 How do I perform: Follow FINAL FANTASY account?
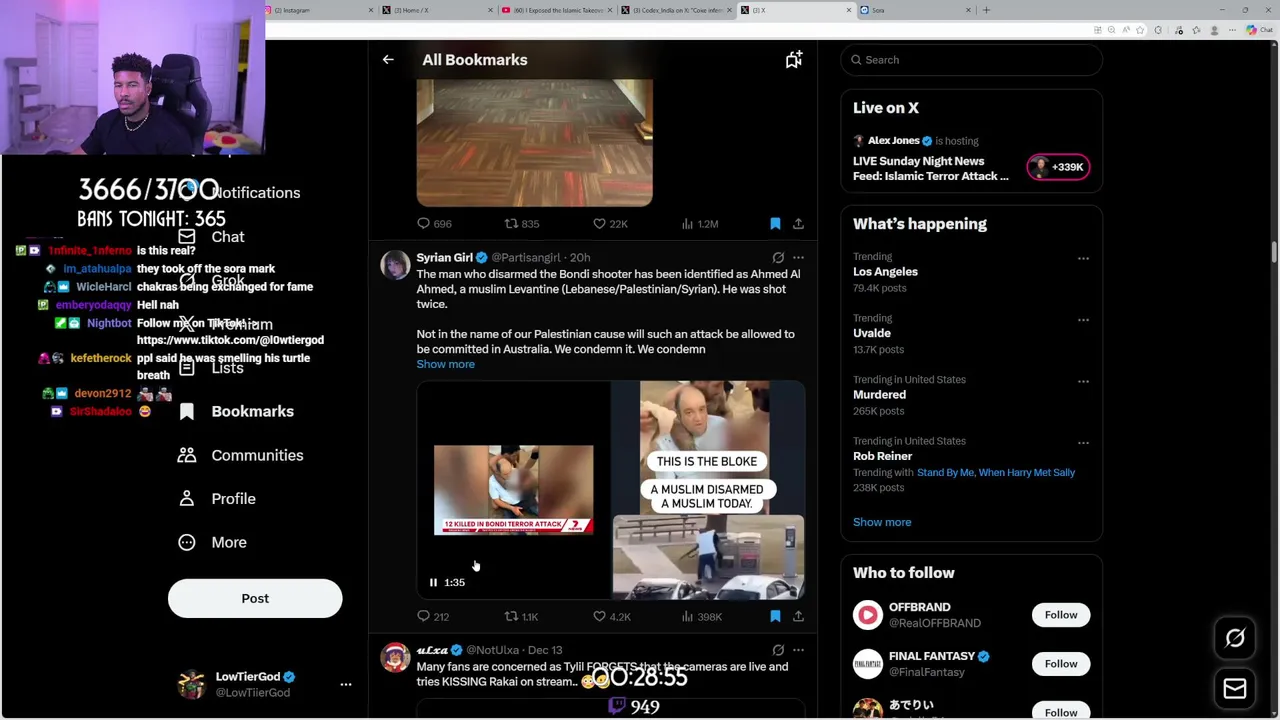1061,664
